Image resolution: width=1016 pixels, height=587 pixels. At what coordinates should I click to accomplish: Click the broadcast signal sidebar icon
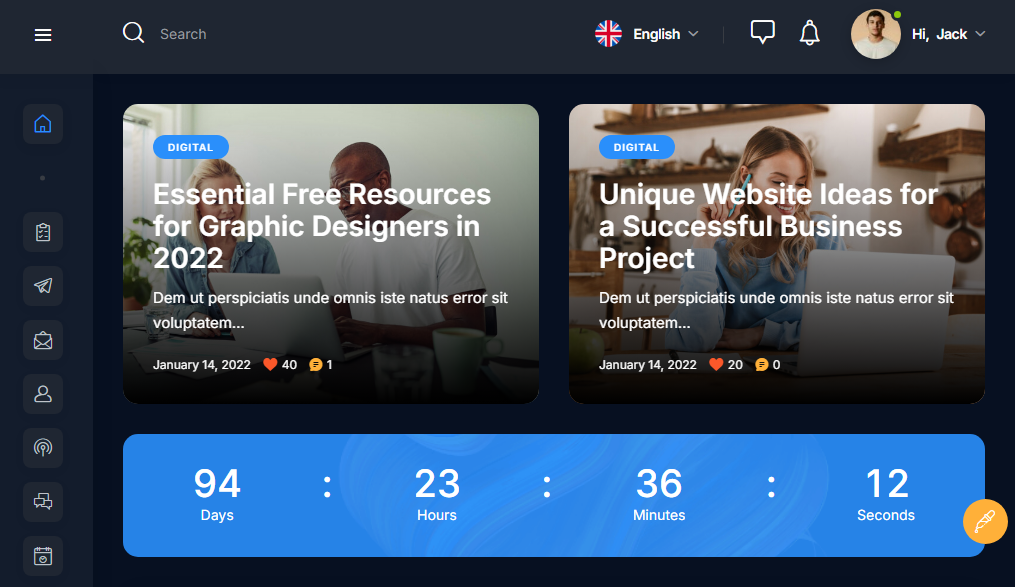coord(43,448)
